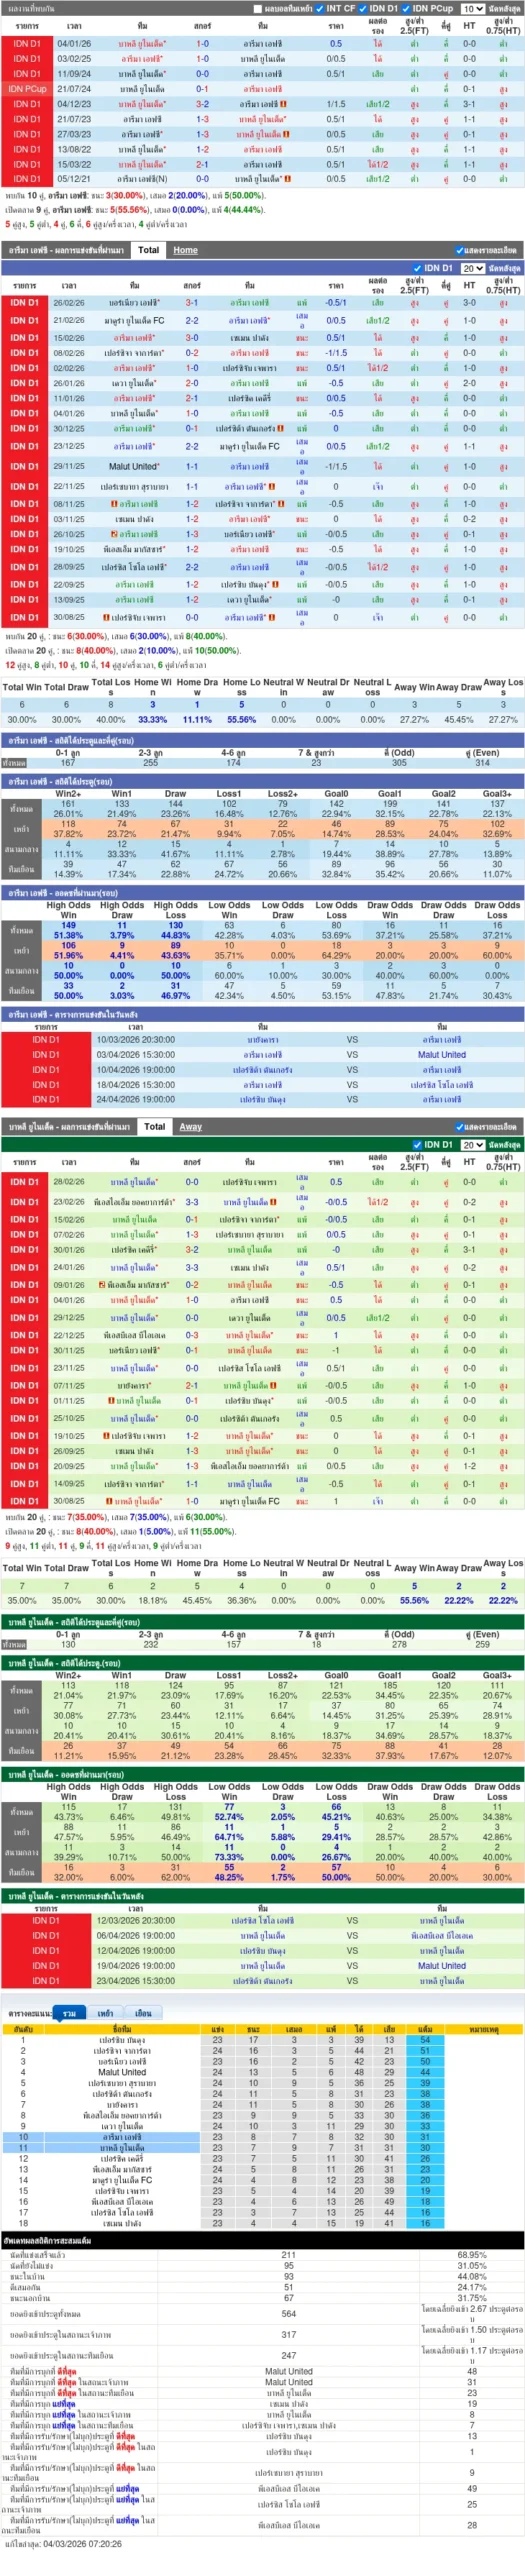Click the Malut United row in standings table

click(x=262, y=2072)
